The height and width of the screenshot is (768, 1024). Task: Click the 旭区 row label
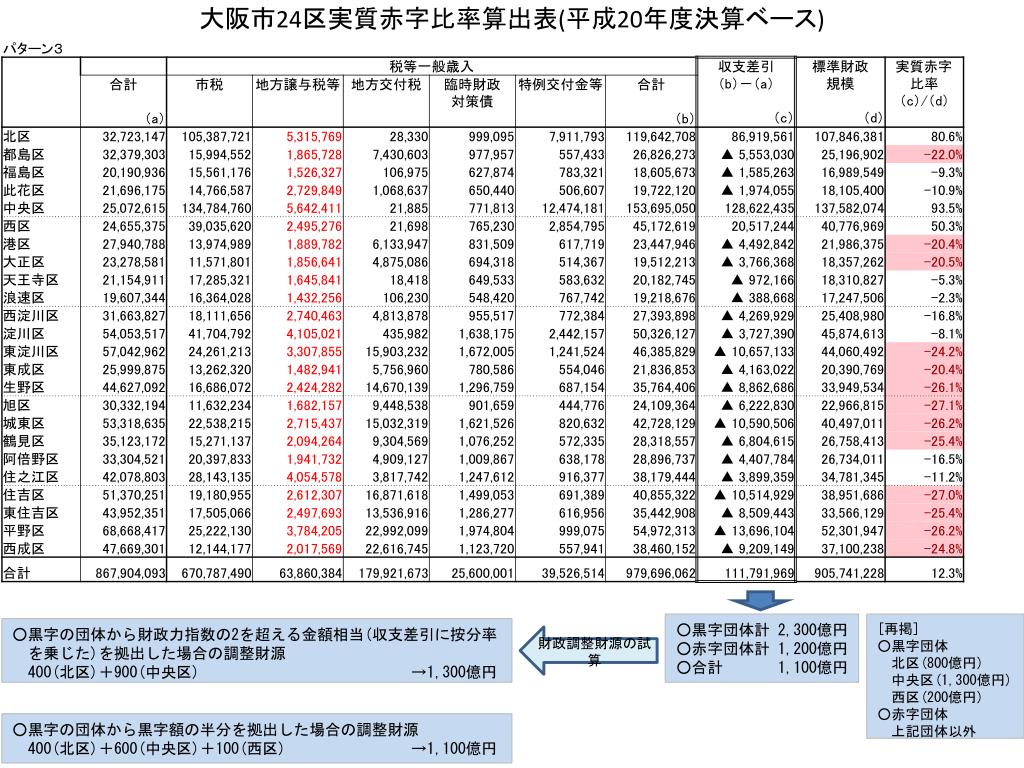pos(17,405)
